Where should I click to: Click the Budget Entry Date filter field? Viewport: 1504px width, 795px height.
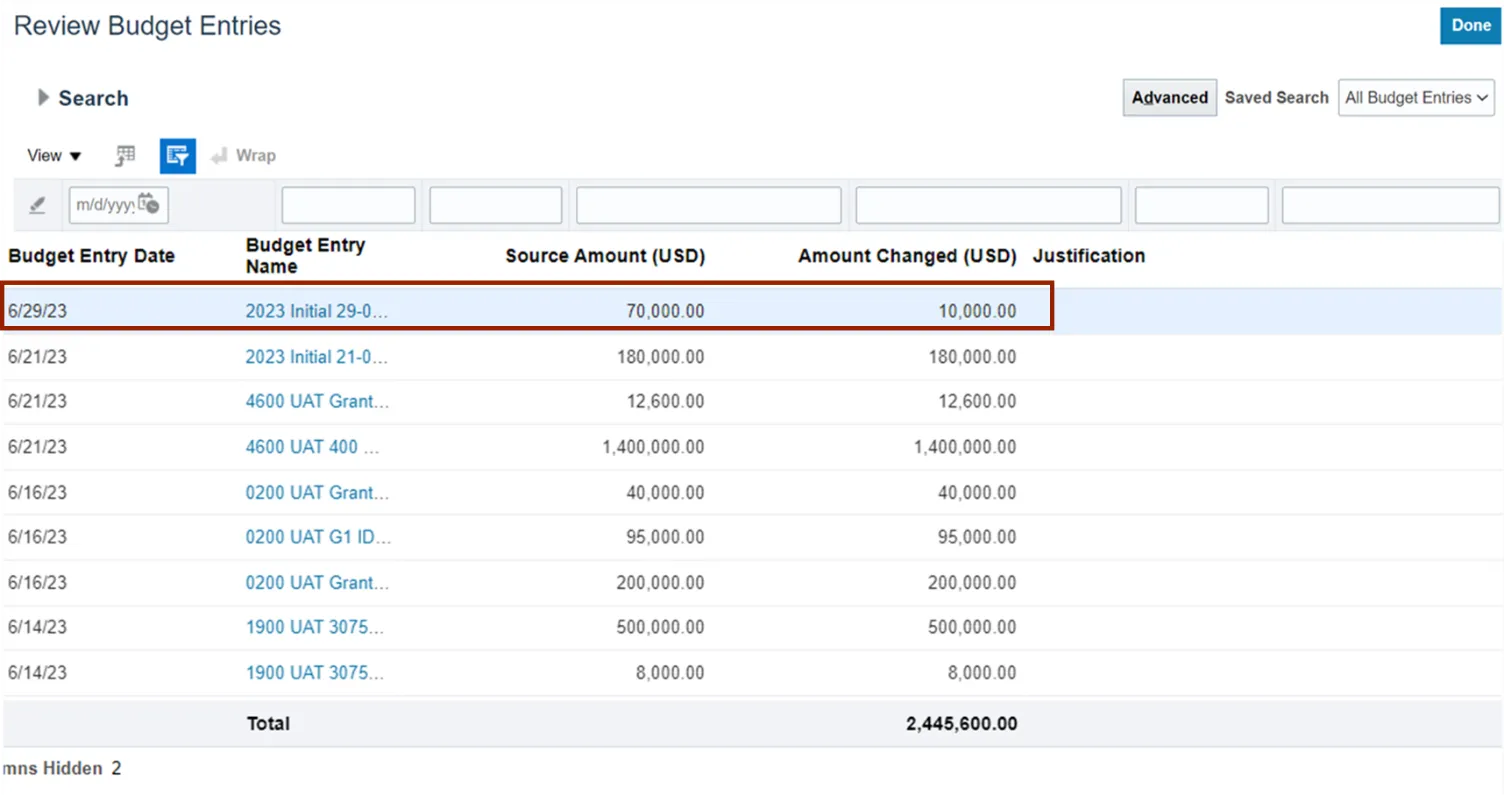pos(104,205)
